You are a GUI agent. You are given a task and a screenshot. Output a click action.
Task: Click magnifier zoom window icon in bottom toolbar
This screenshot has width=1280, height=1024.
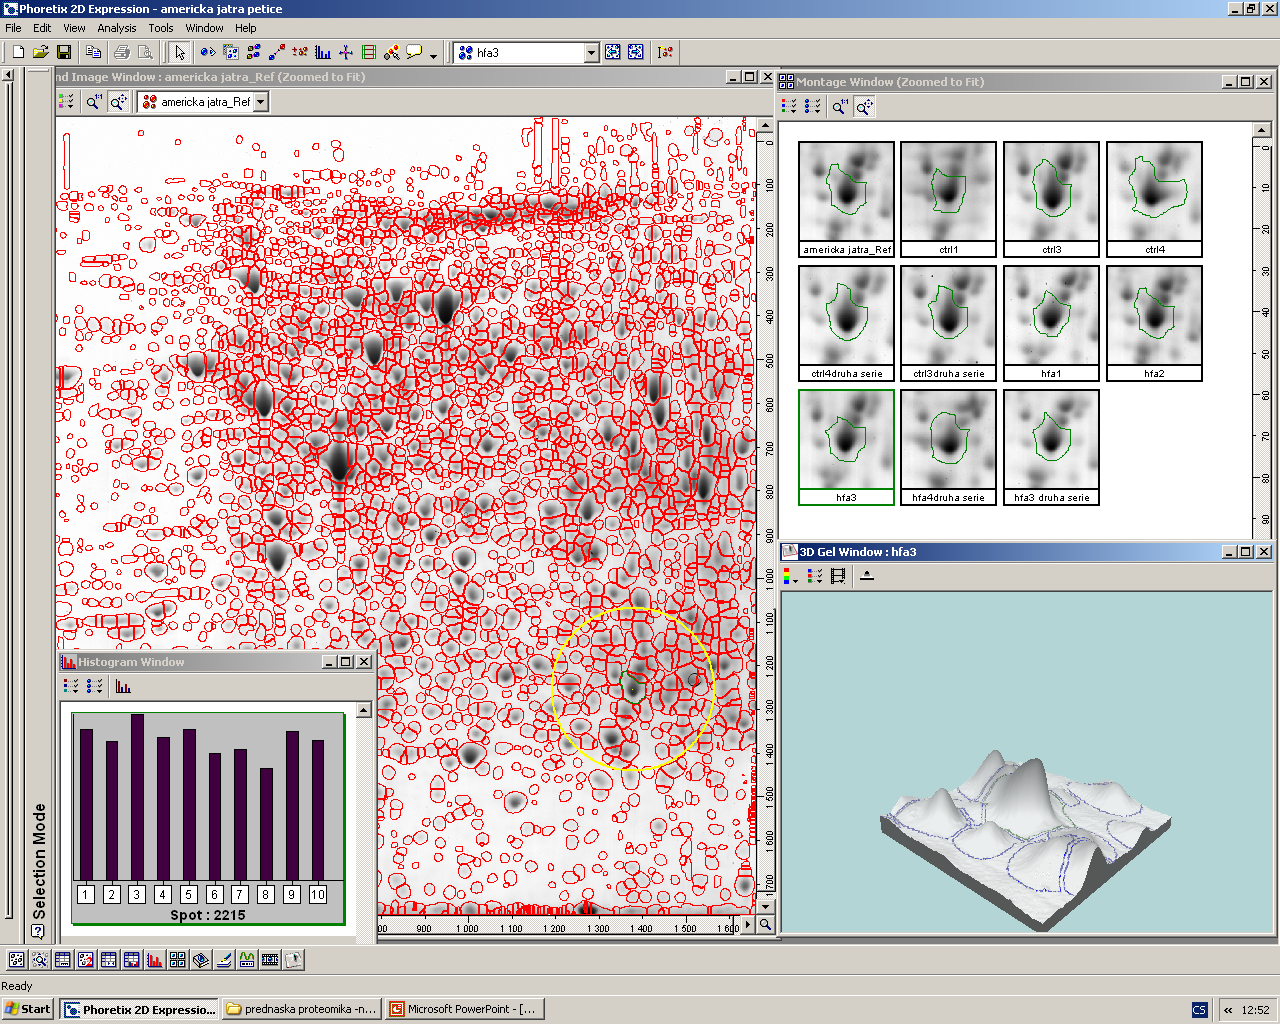pyautogui.click(x=40, y=960)
